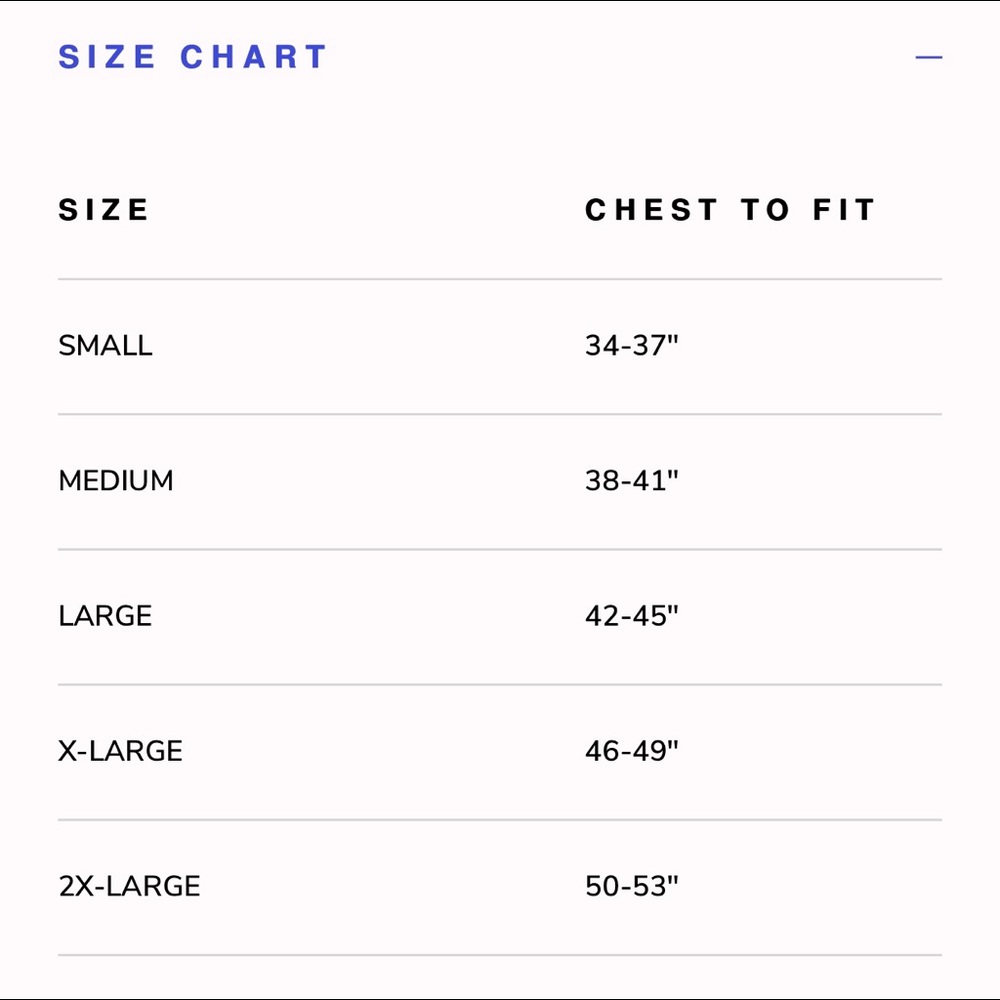Select the 42-45" chest measurement

point(631,615)
